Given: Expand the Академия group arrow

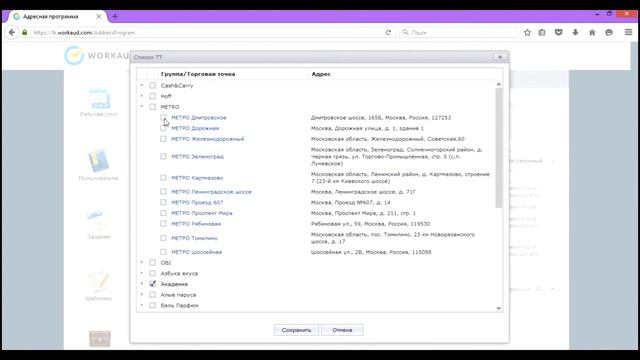Looking at the screenshot, I should tap(142, 284).
